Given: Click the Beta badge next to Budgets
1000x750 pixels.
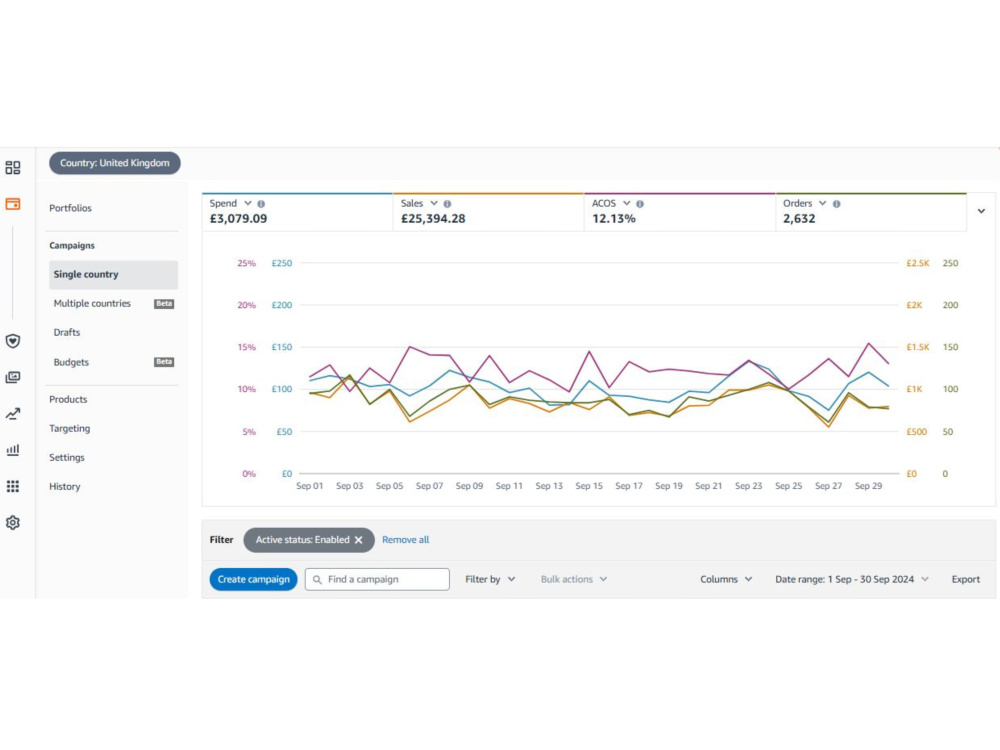Looking at the screenshot, I should click(x=164, y=362).
